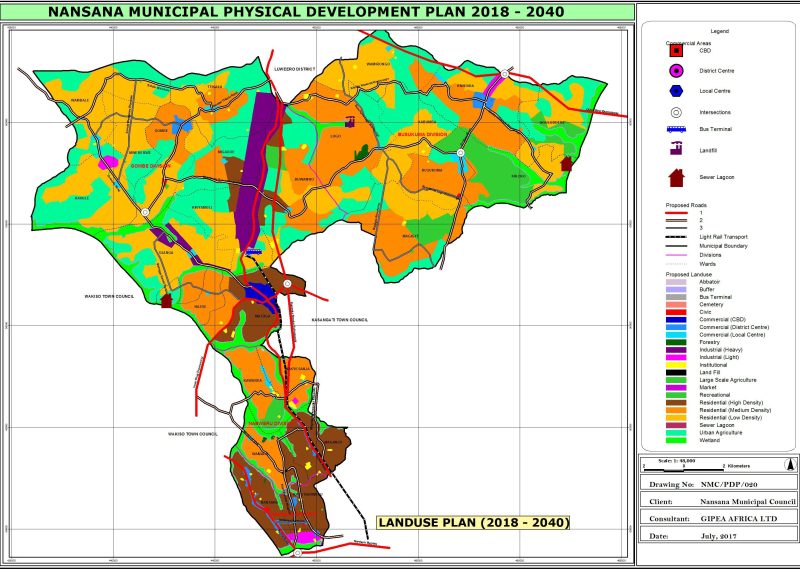Pick the Industrial (Heavy) purple swatch
The height and width of the screenshot is (570, 800).
click(675, 349)
